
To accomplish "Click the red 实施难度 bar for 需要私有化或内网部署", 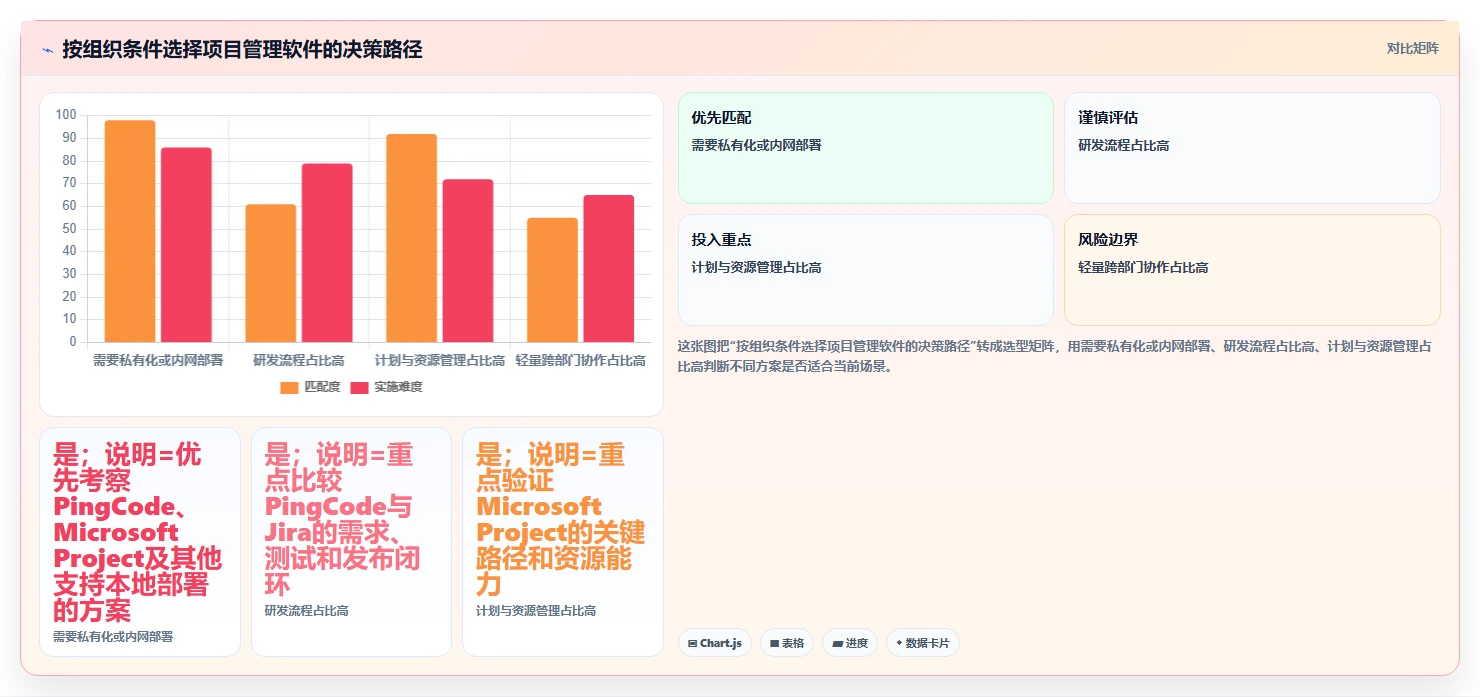I will (x=186, y=245).
